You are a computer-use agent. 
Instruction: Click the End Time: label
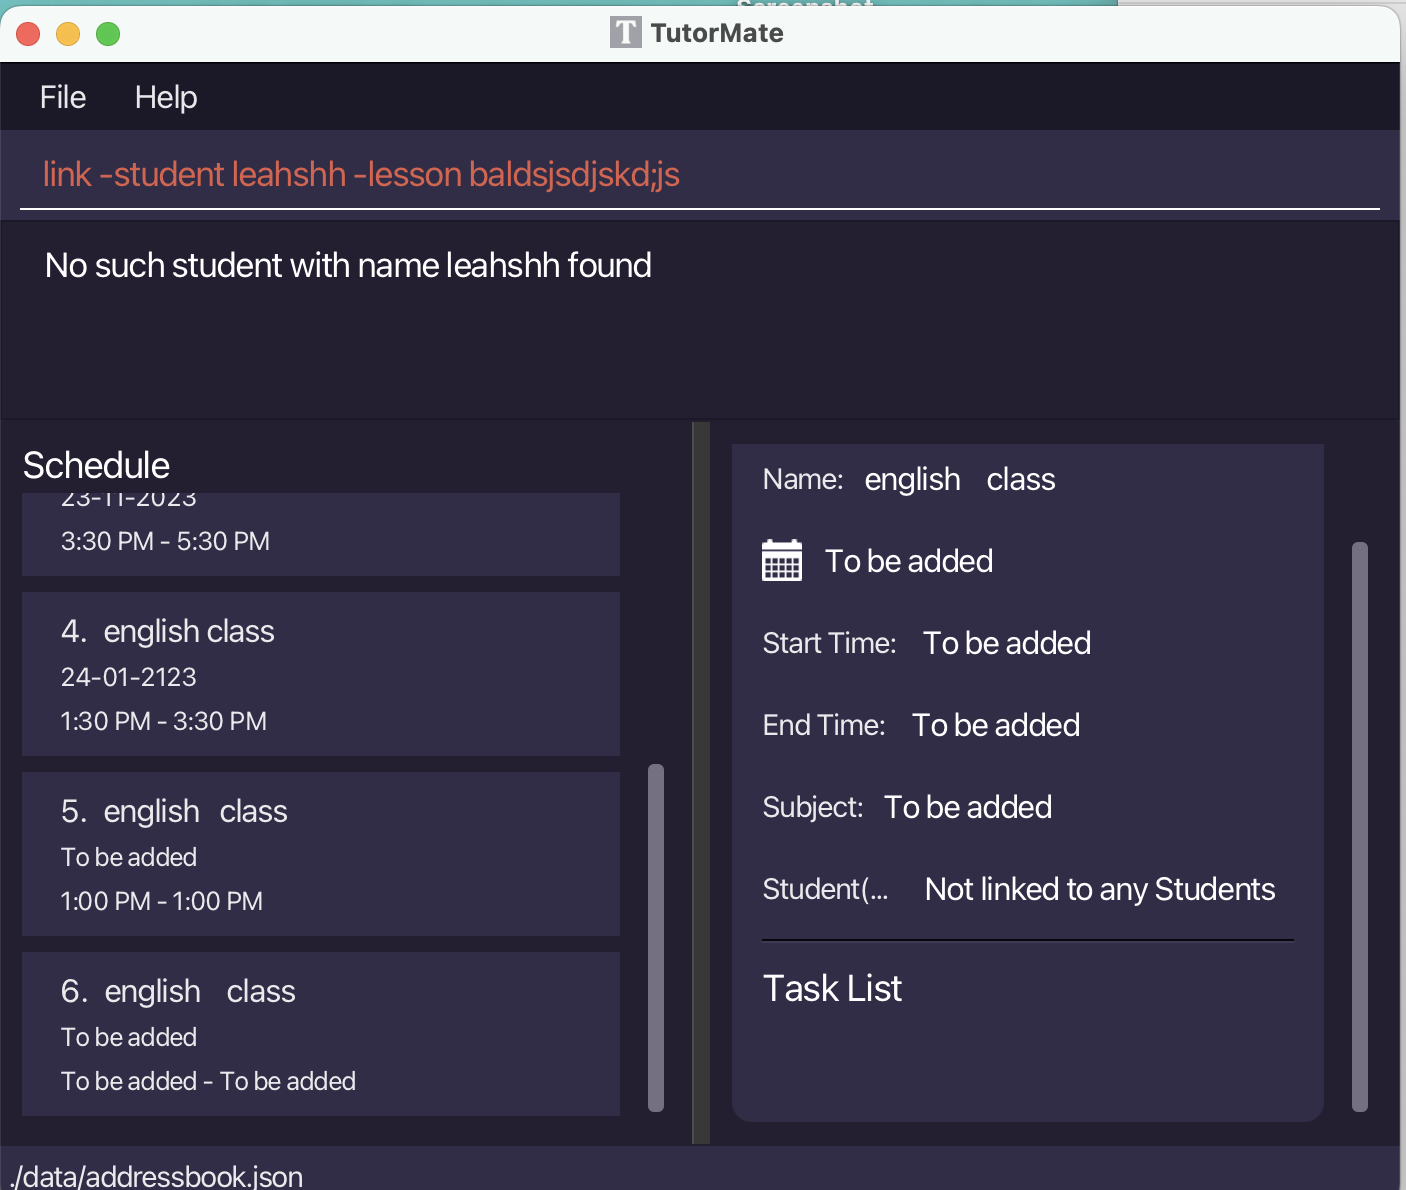coord(824,725)
